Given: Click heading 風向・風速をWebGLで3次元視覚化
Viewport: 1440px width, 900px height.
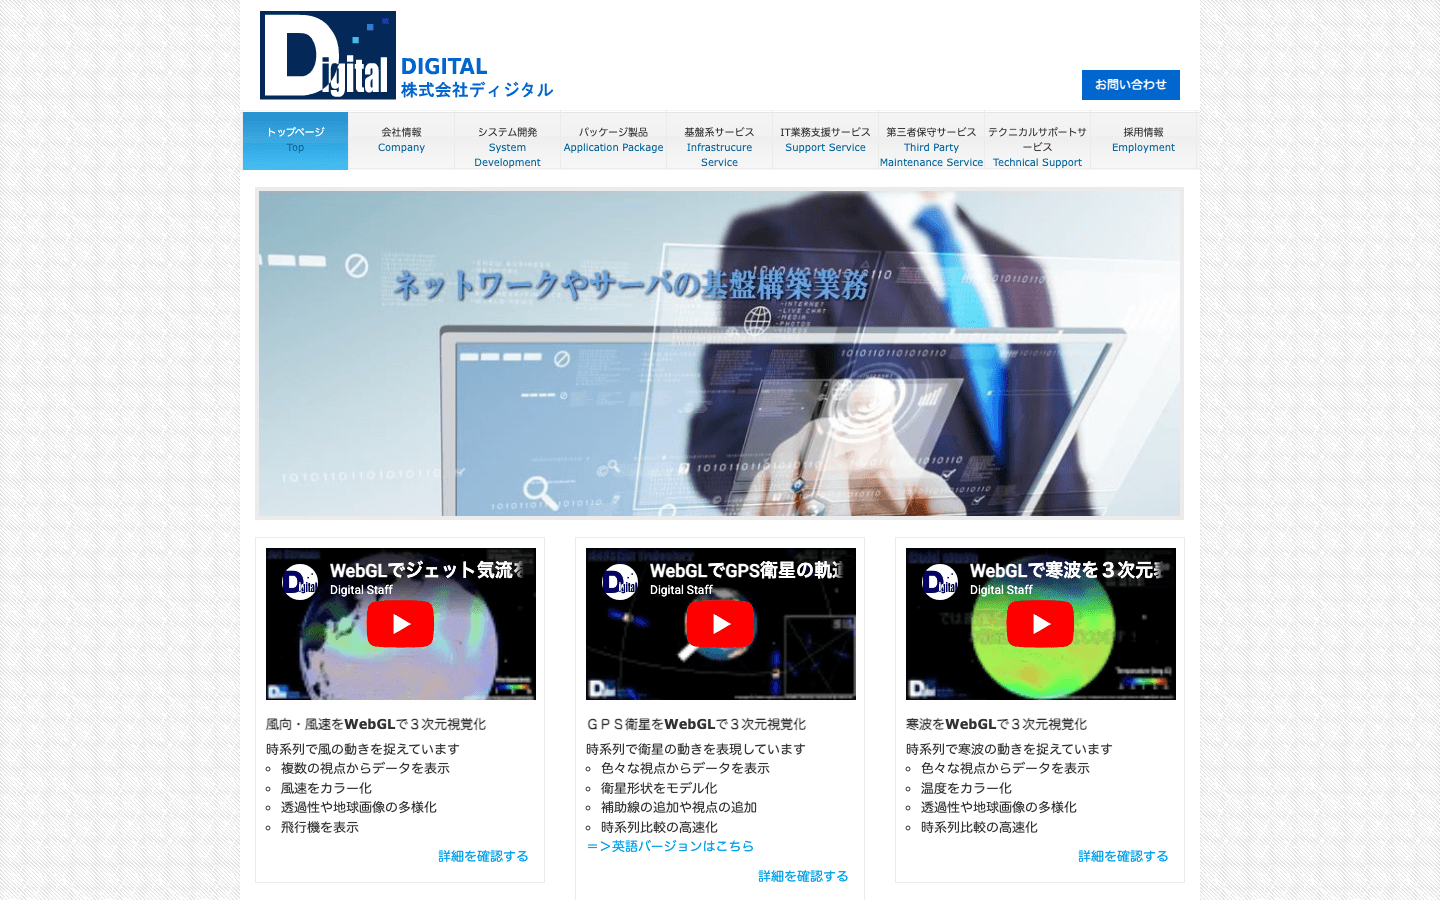Looking at the screenshot, I should point(376,724).
